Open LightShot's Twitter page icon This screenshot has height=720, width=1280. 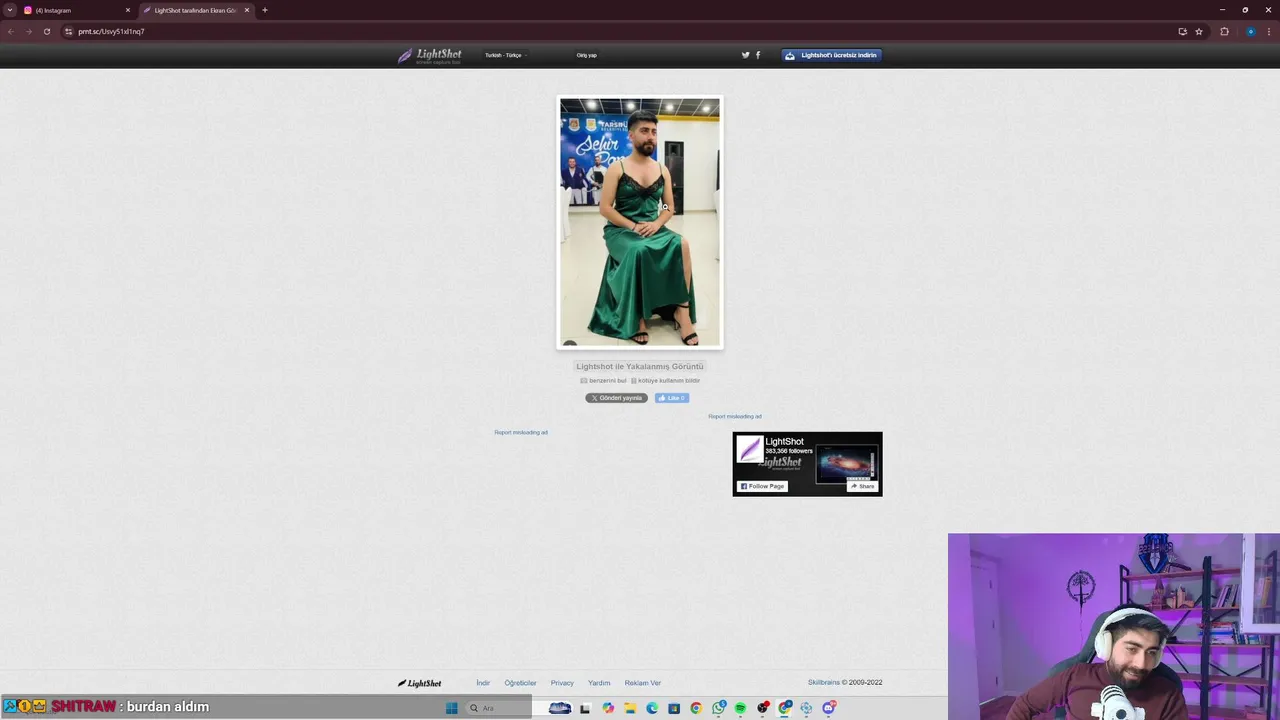(745, 55)
